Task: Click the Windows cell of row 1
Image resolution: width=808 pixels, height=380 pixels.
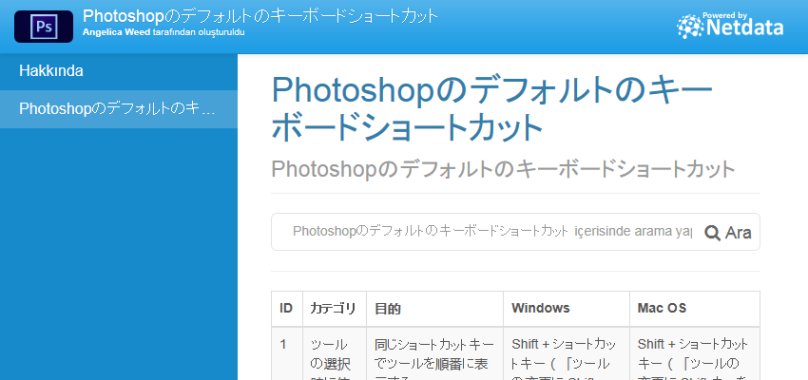Action: coord(566,354)
